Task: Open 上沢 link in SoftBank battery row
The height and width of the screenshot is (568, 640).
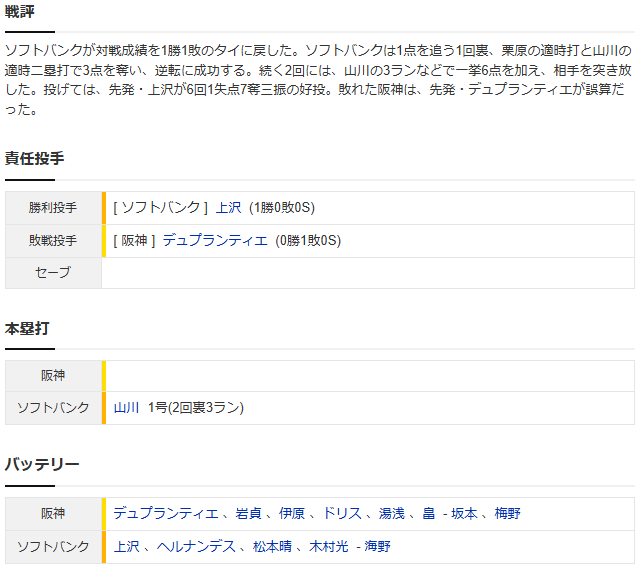Action: pyautogui.click(x=126, y=546)
